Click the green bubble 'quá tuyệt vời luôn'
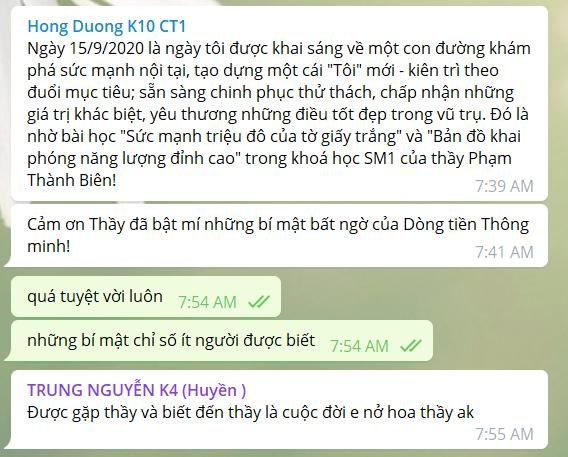 [x=146, y=297]
